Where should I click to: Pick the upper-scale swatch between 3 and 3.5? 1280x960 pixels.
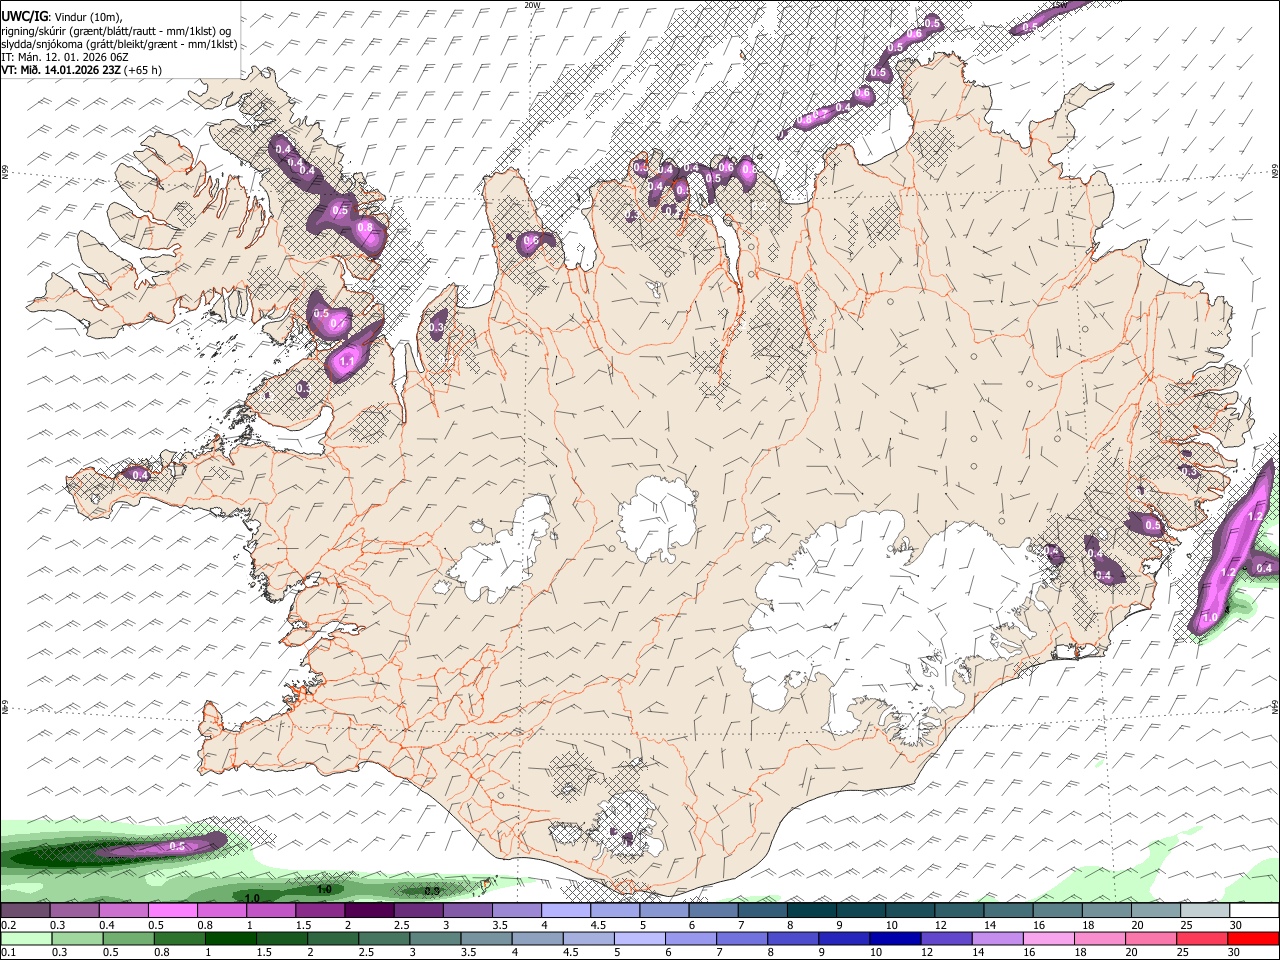tap(468, 911)
